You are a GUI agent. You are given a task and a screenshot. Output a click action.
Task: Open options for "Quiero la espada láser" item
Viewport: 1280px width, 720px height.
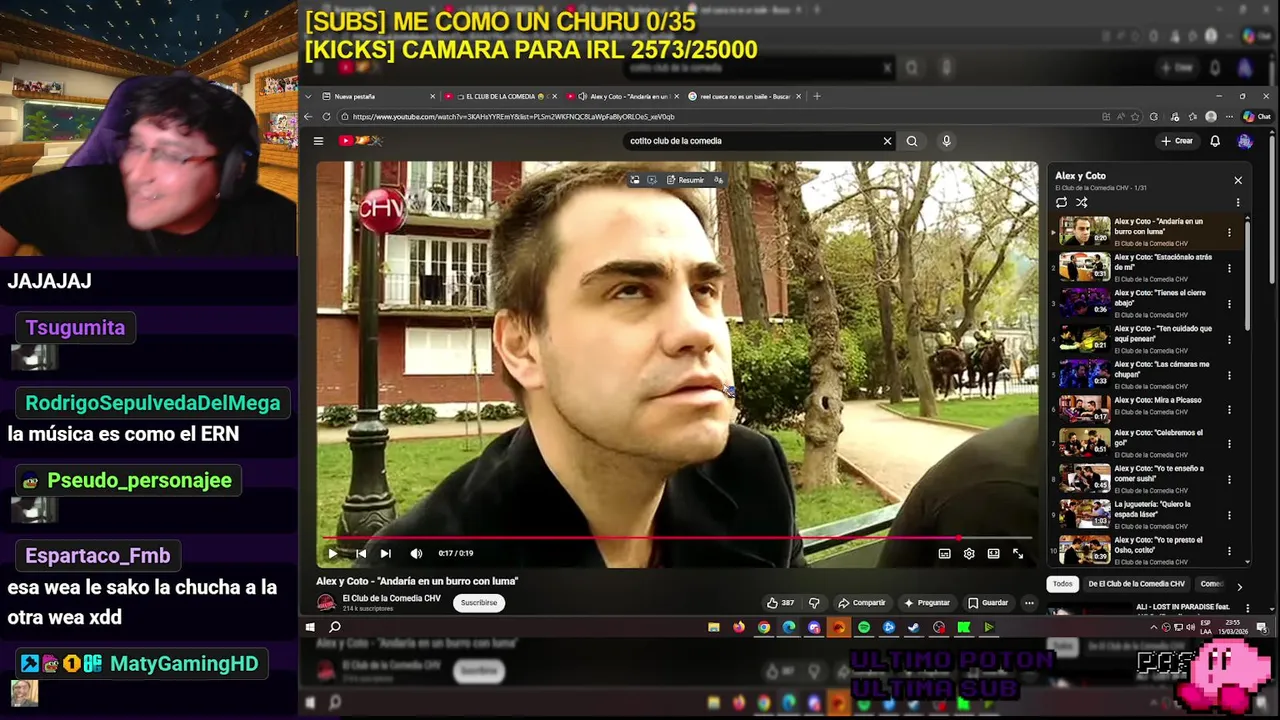click(x=1230, y=515)
